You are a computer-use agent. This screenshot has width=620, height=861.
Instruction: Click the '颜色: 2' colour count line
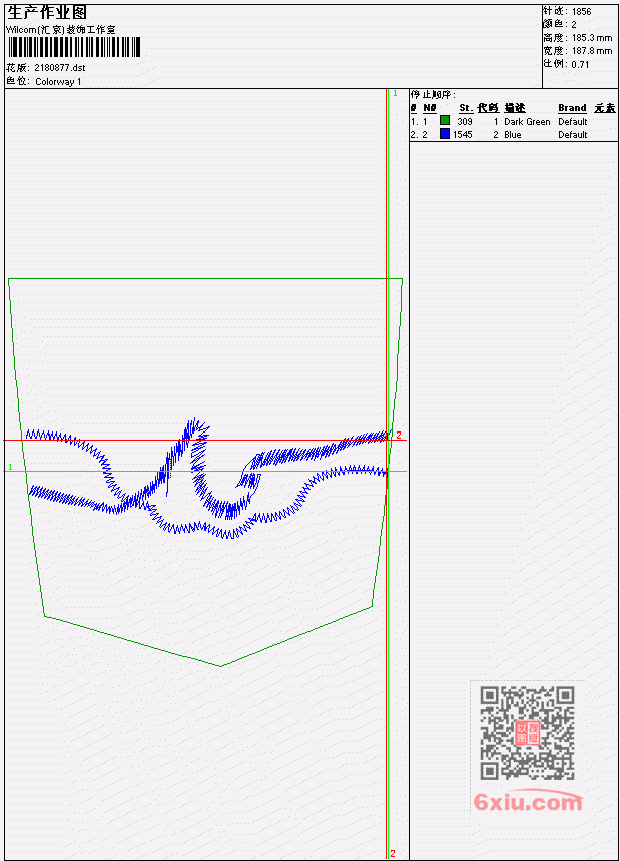pos(560,24)
